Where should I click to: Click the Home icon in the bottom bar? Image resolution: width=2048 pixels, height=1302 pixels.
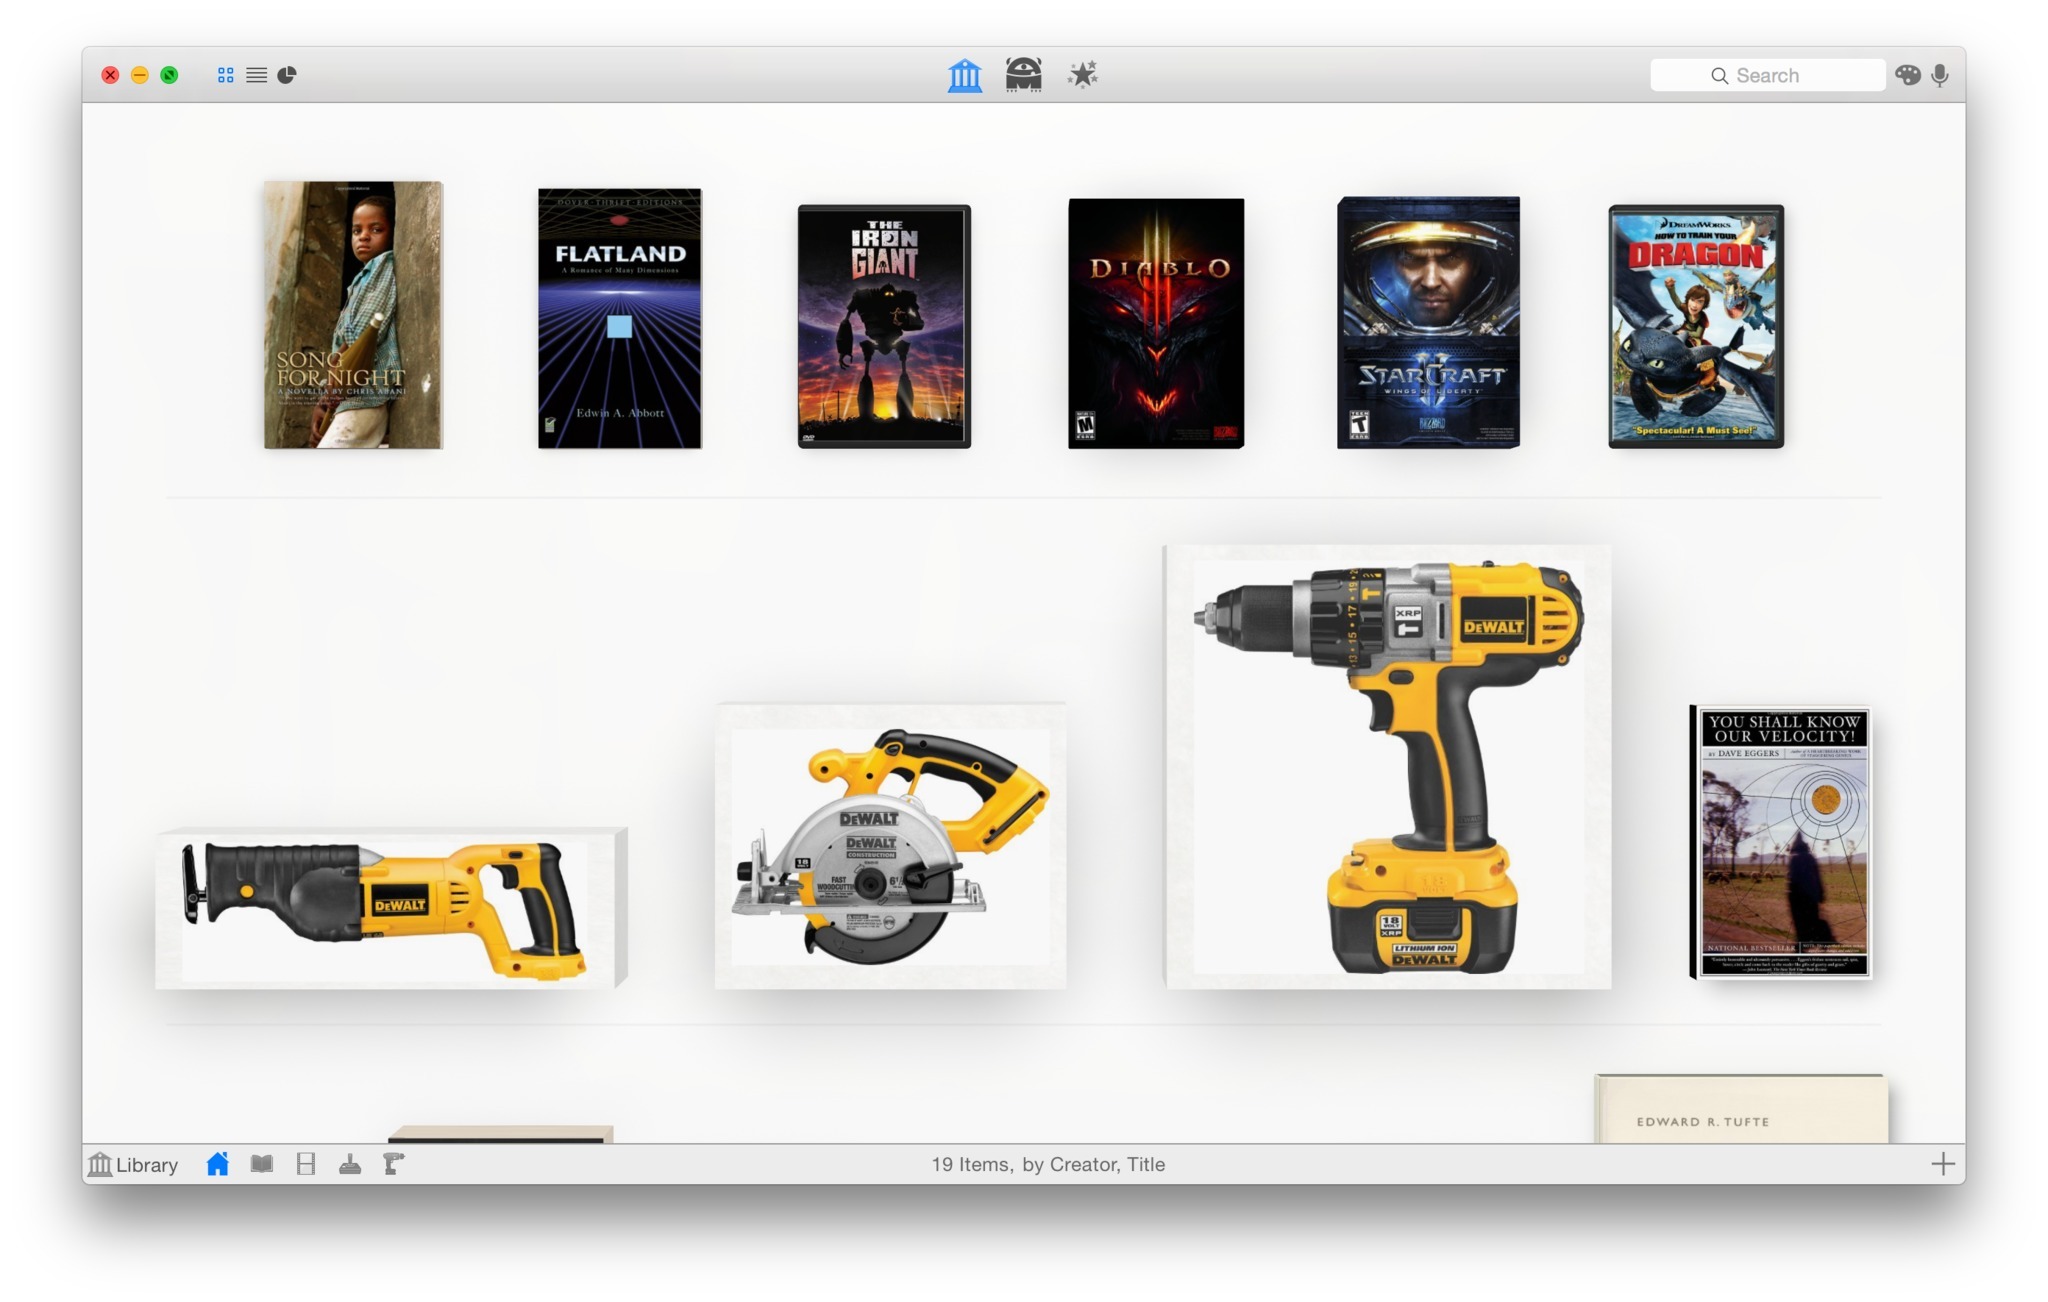click(219, 1162)
